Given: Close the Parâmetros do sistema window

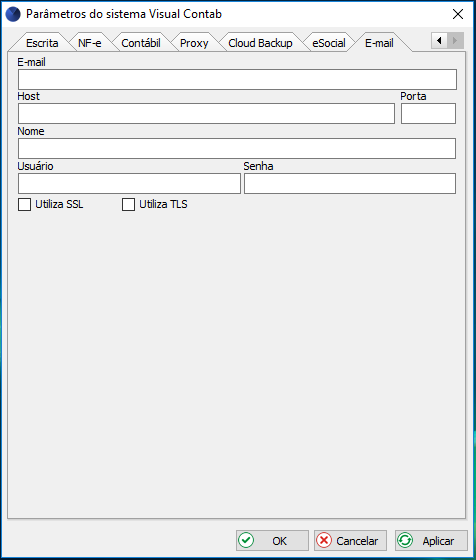Looking at the screenshot, I should pyautogui.click(x=458, y=14).
